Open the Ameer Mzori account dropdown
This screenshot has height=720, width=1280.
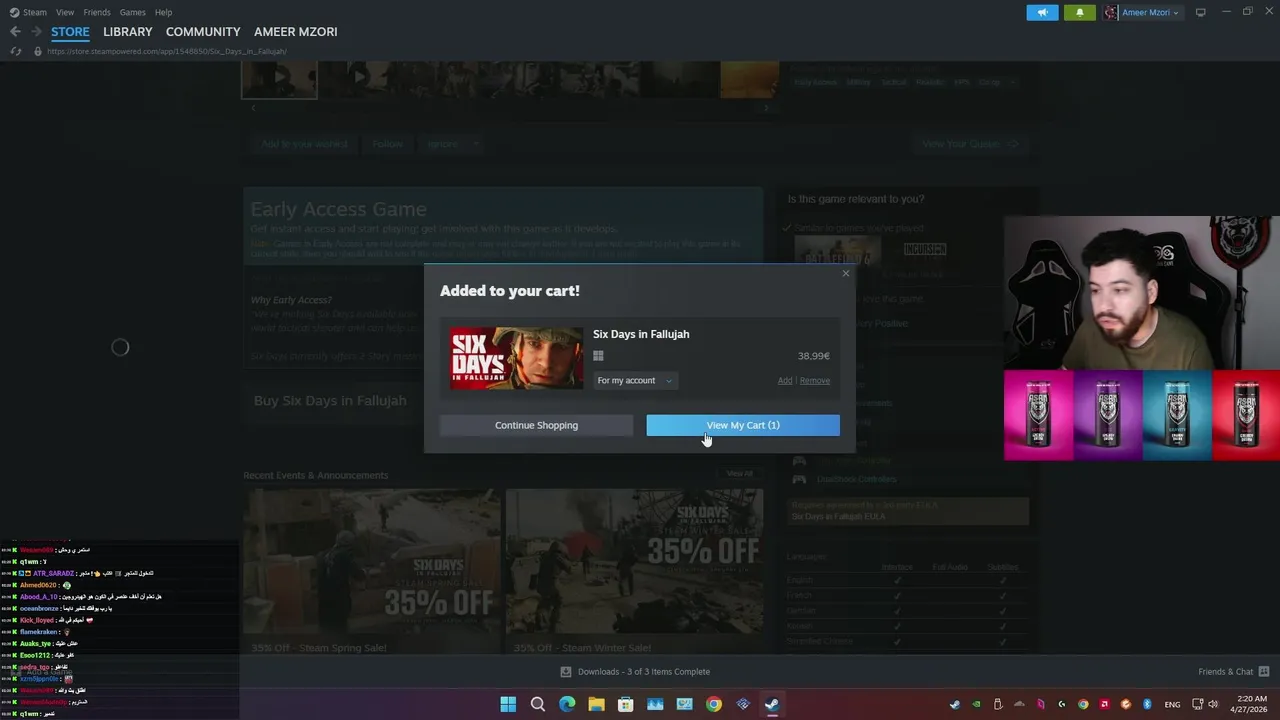pos(1143,12)
